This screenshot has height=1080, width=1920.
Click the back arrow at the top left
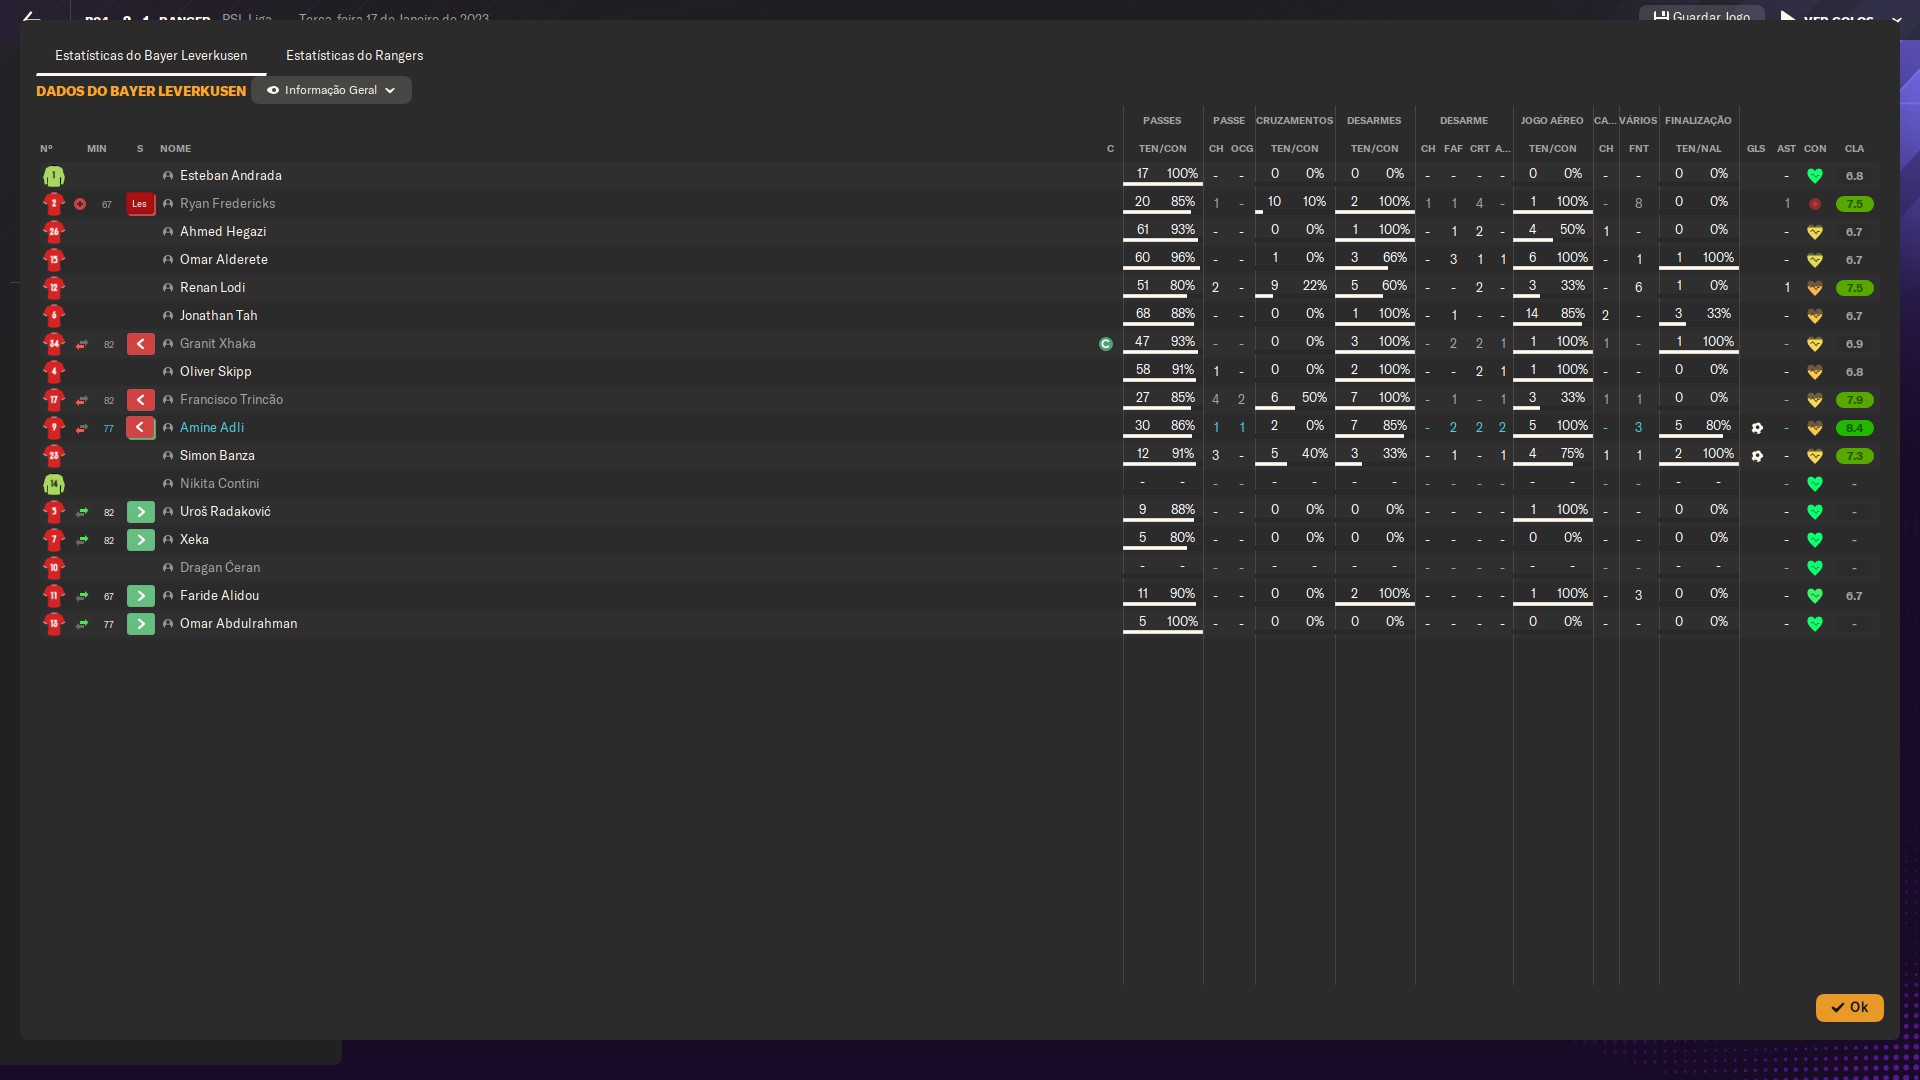(31, 17)
